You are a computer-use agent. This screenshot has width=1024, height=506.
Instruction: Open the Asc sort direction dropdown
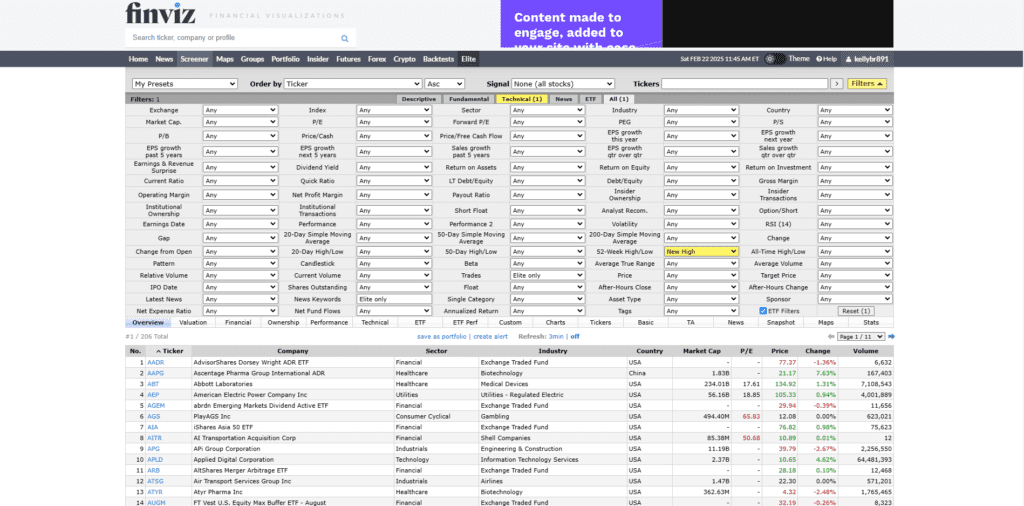click(445, 84)
